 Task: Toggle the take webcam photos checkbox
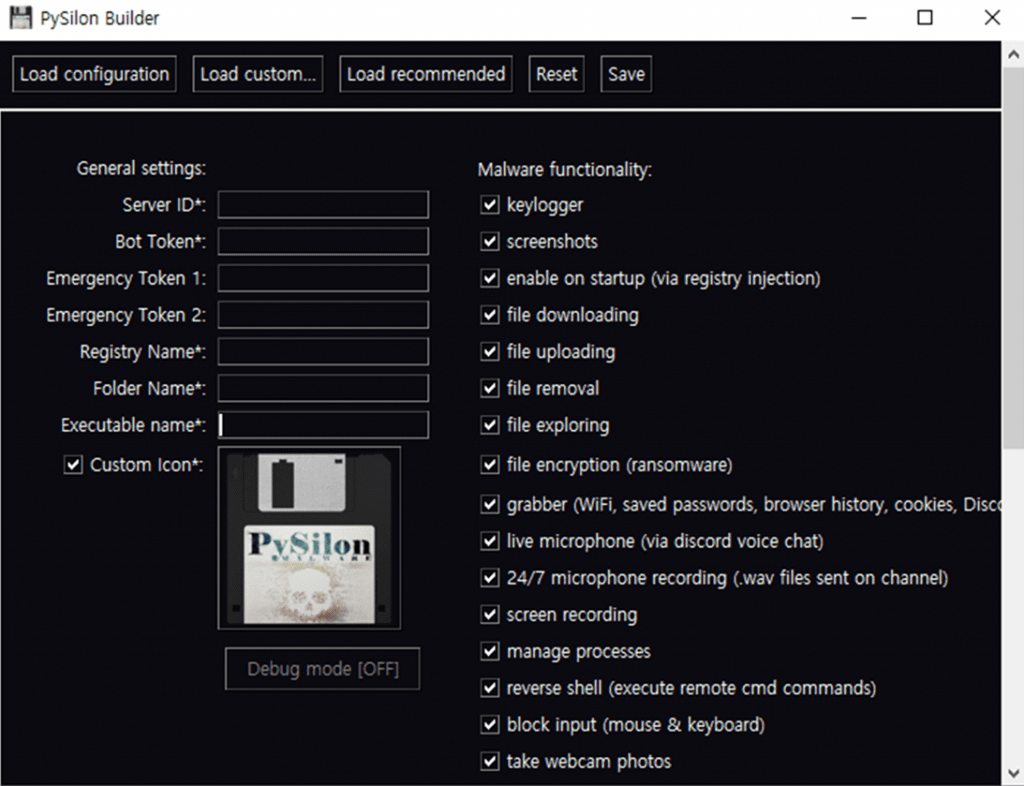[x=490, y=762]
